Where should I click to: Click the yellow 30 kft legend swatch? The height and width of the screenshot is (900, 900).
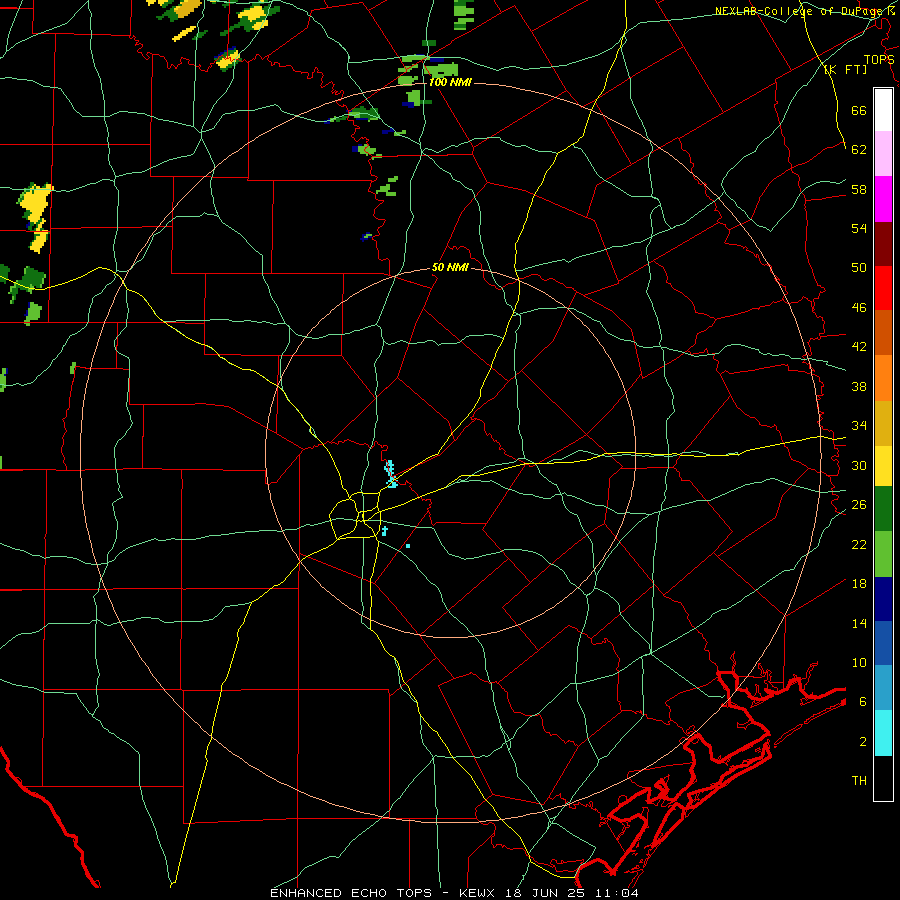click(x=883, y=465)
